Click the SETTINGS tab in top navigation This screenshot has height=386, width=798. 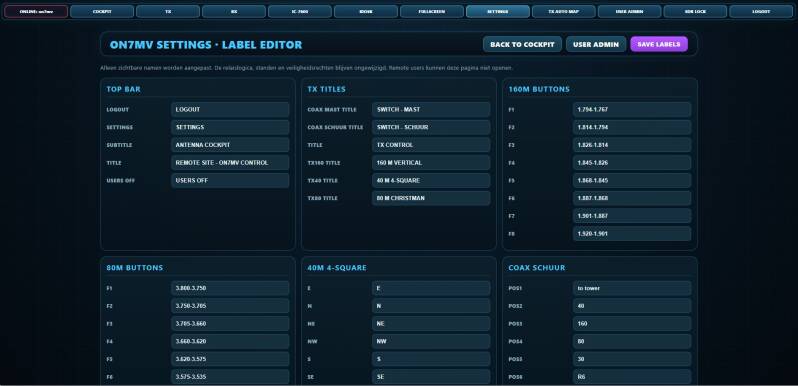[x=498, y=11]
